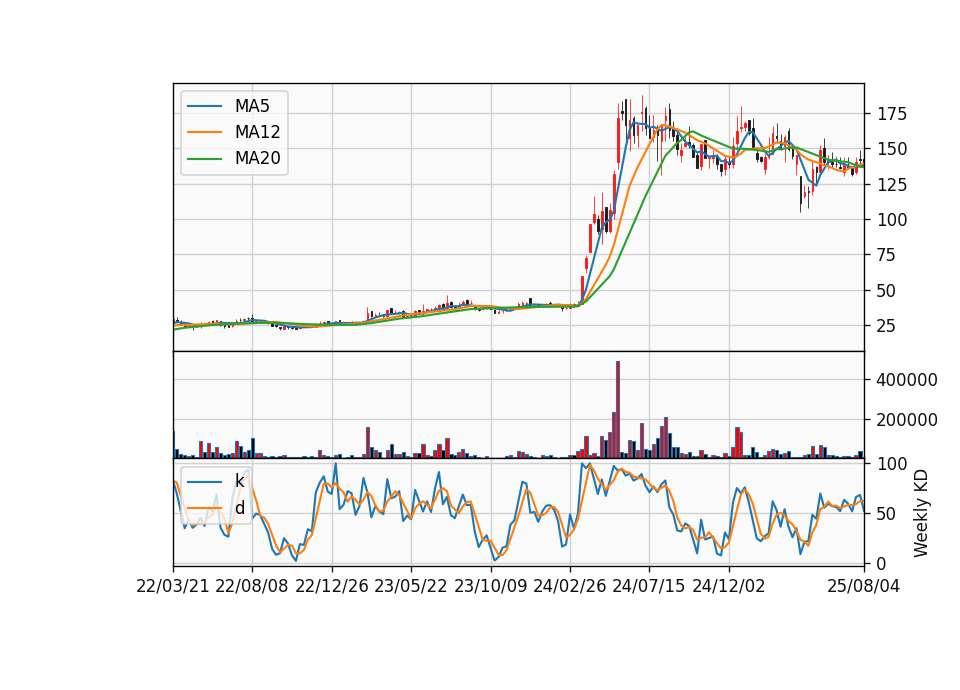Click the 23/10/09 date tick label
The width and height of the screenshot is (960, 690).
click(x=490, y=586)
